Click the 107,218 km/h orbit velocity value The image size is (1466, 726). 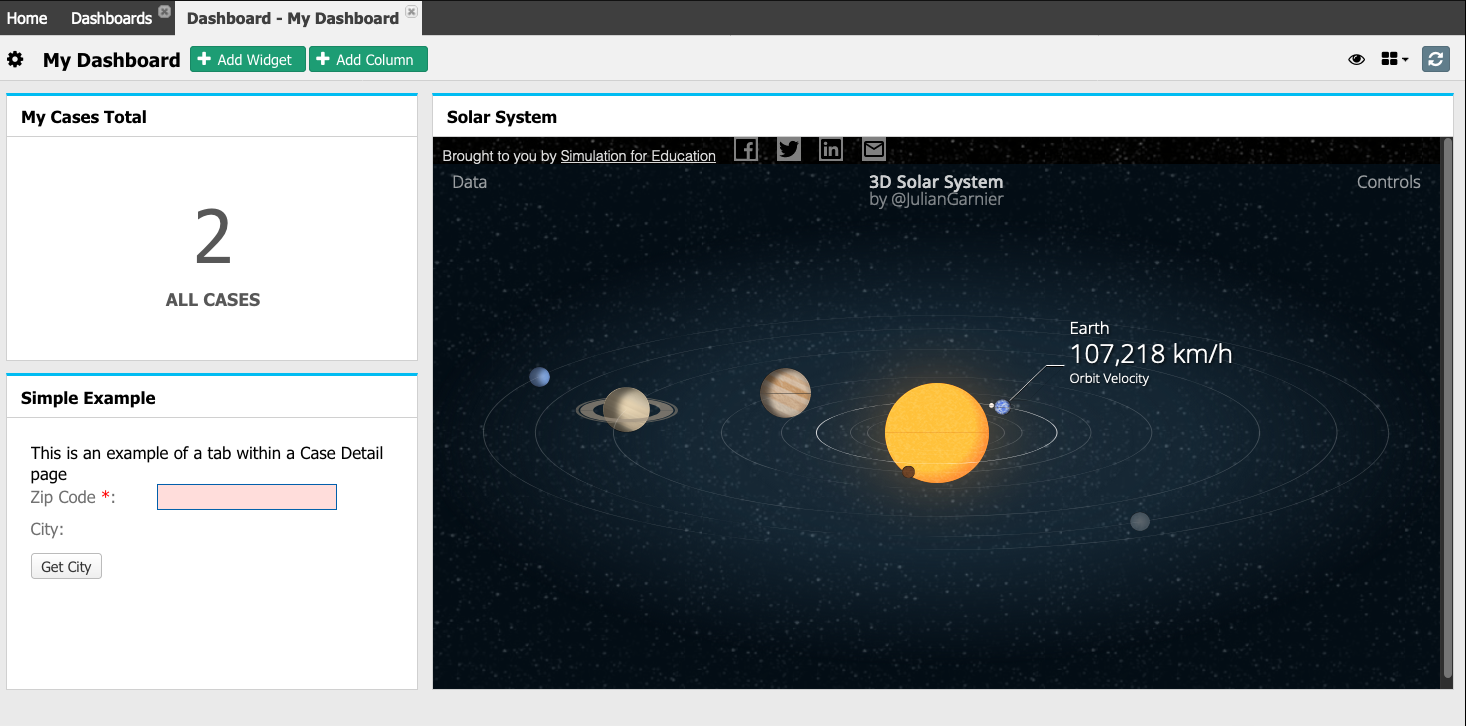pos(1151,354)
